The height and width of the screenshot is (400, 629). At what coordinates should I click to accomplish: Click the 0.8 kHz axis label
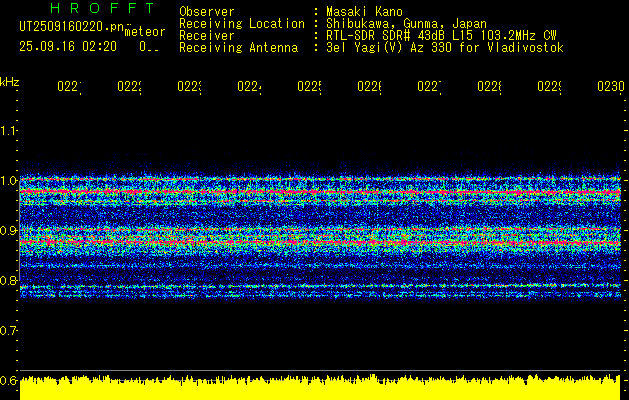tap(8, 280)
